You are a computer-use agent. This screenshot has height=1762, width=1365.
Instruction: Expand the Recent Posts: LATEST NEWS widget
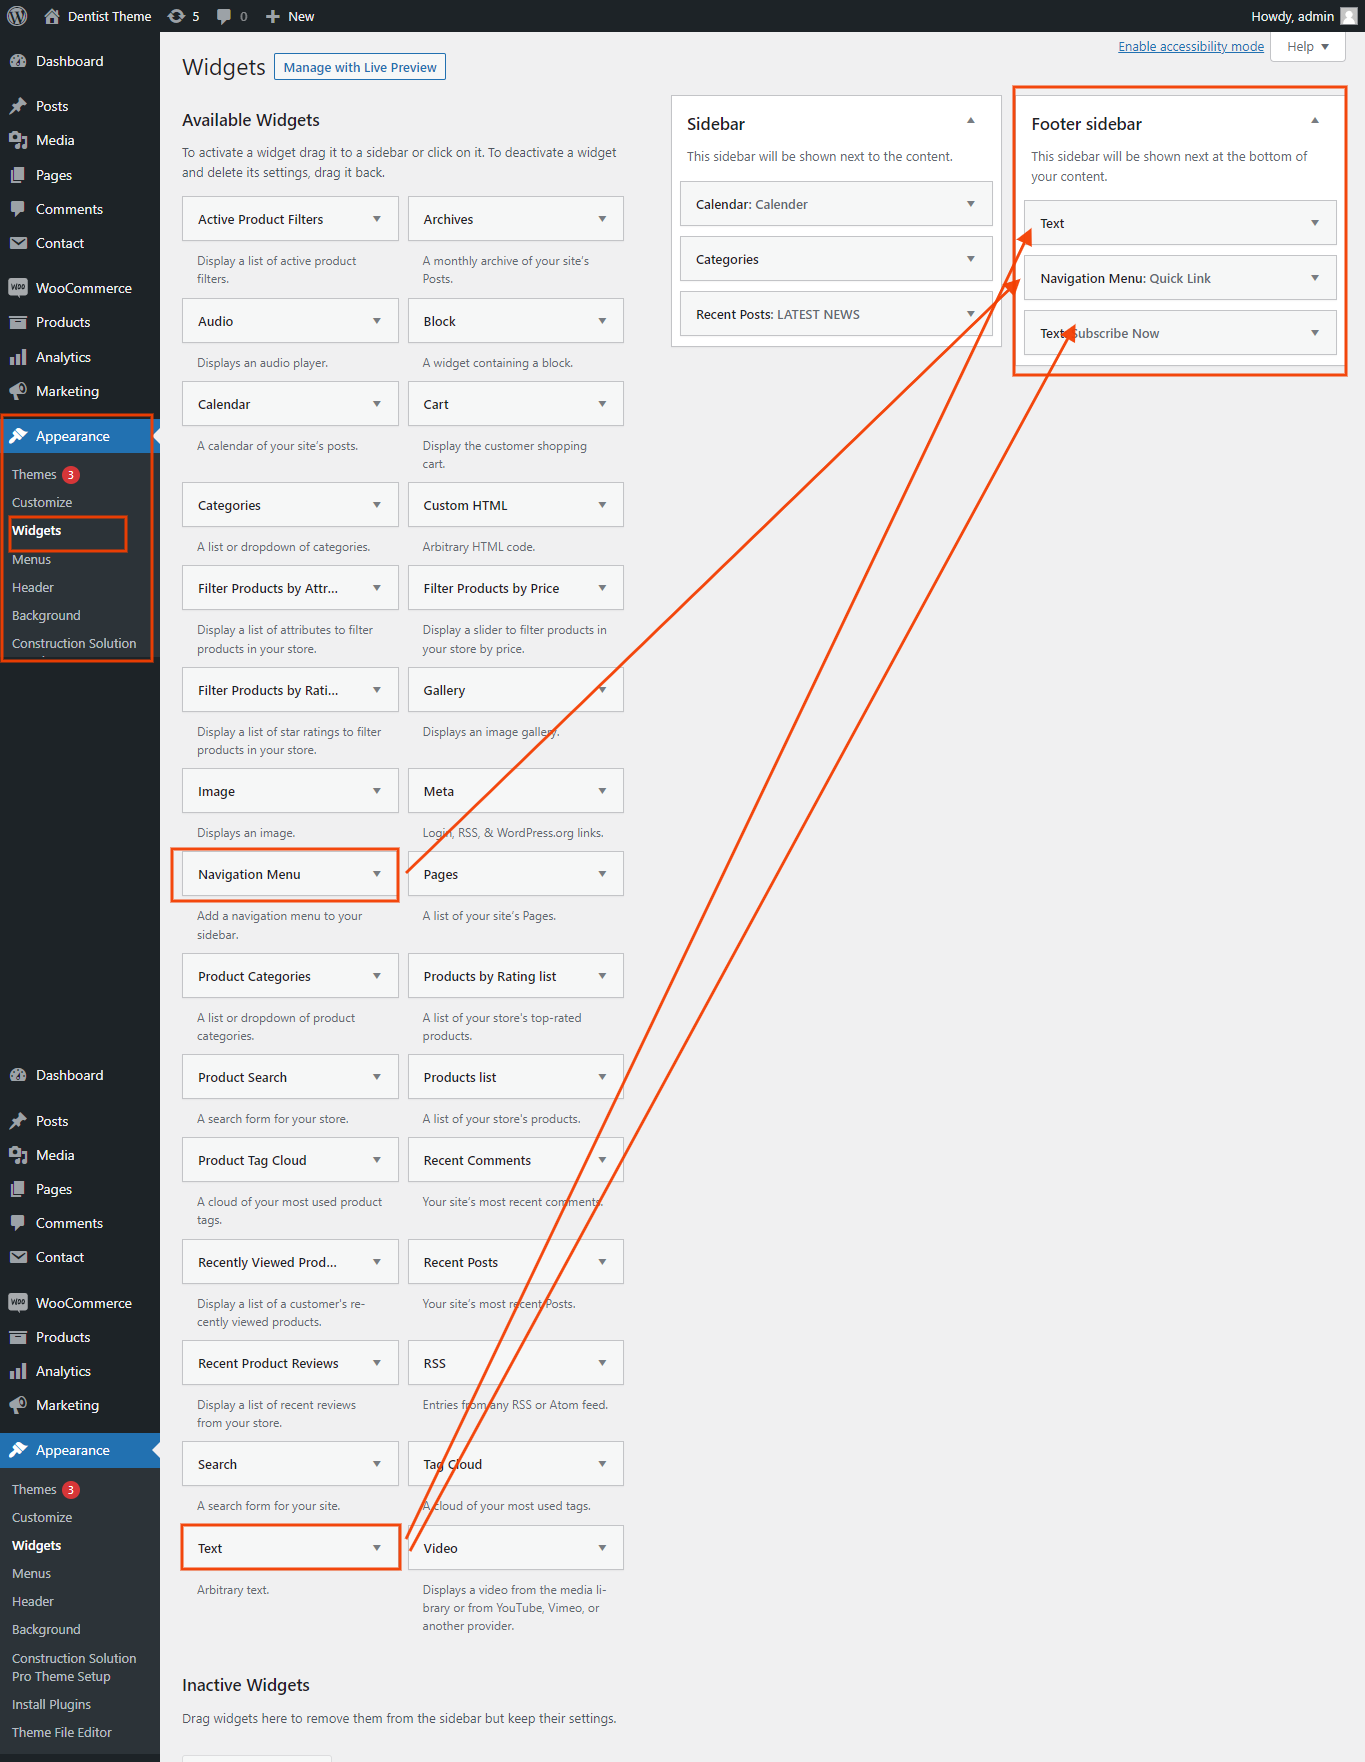click(970, 314)
